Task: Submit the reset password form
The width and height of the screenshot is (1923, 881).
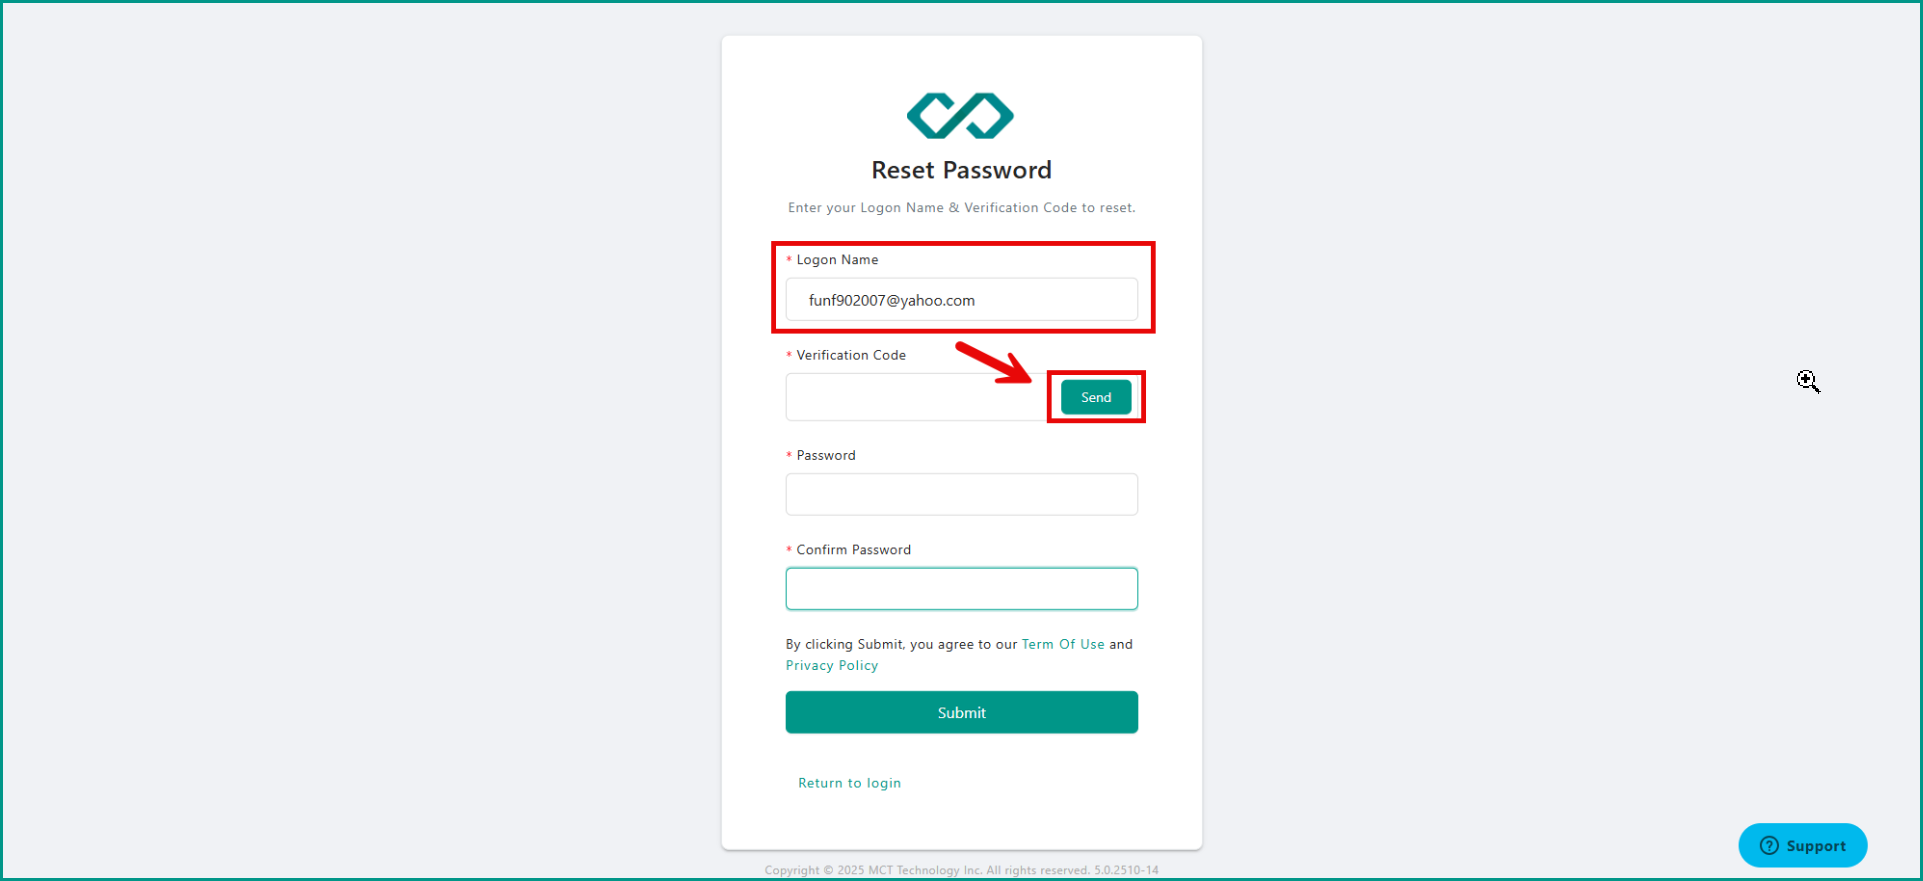Action: pyautogui.click(x=961, y=712)
